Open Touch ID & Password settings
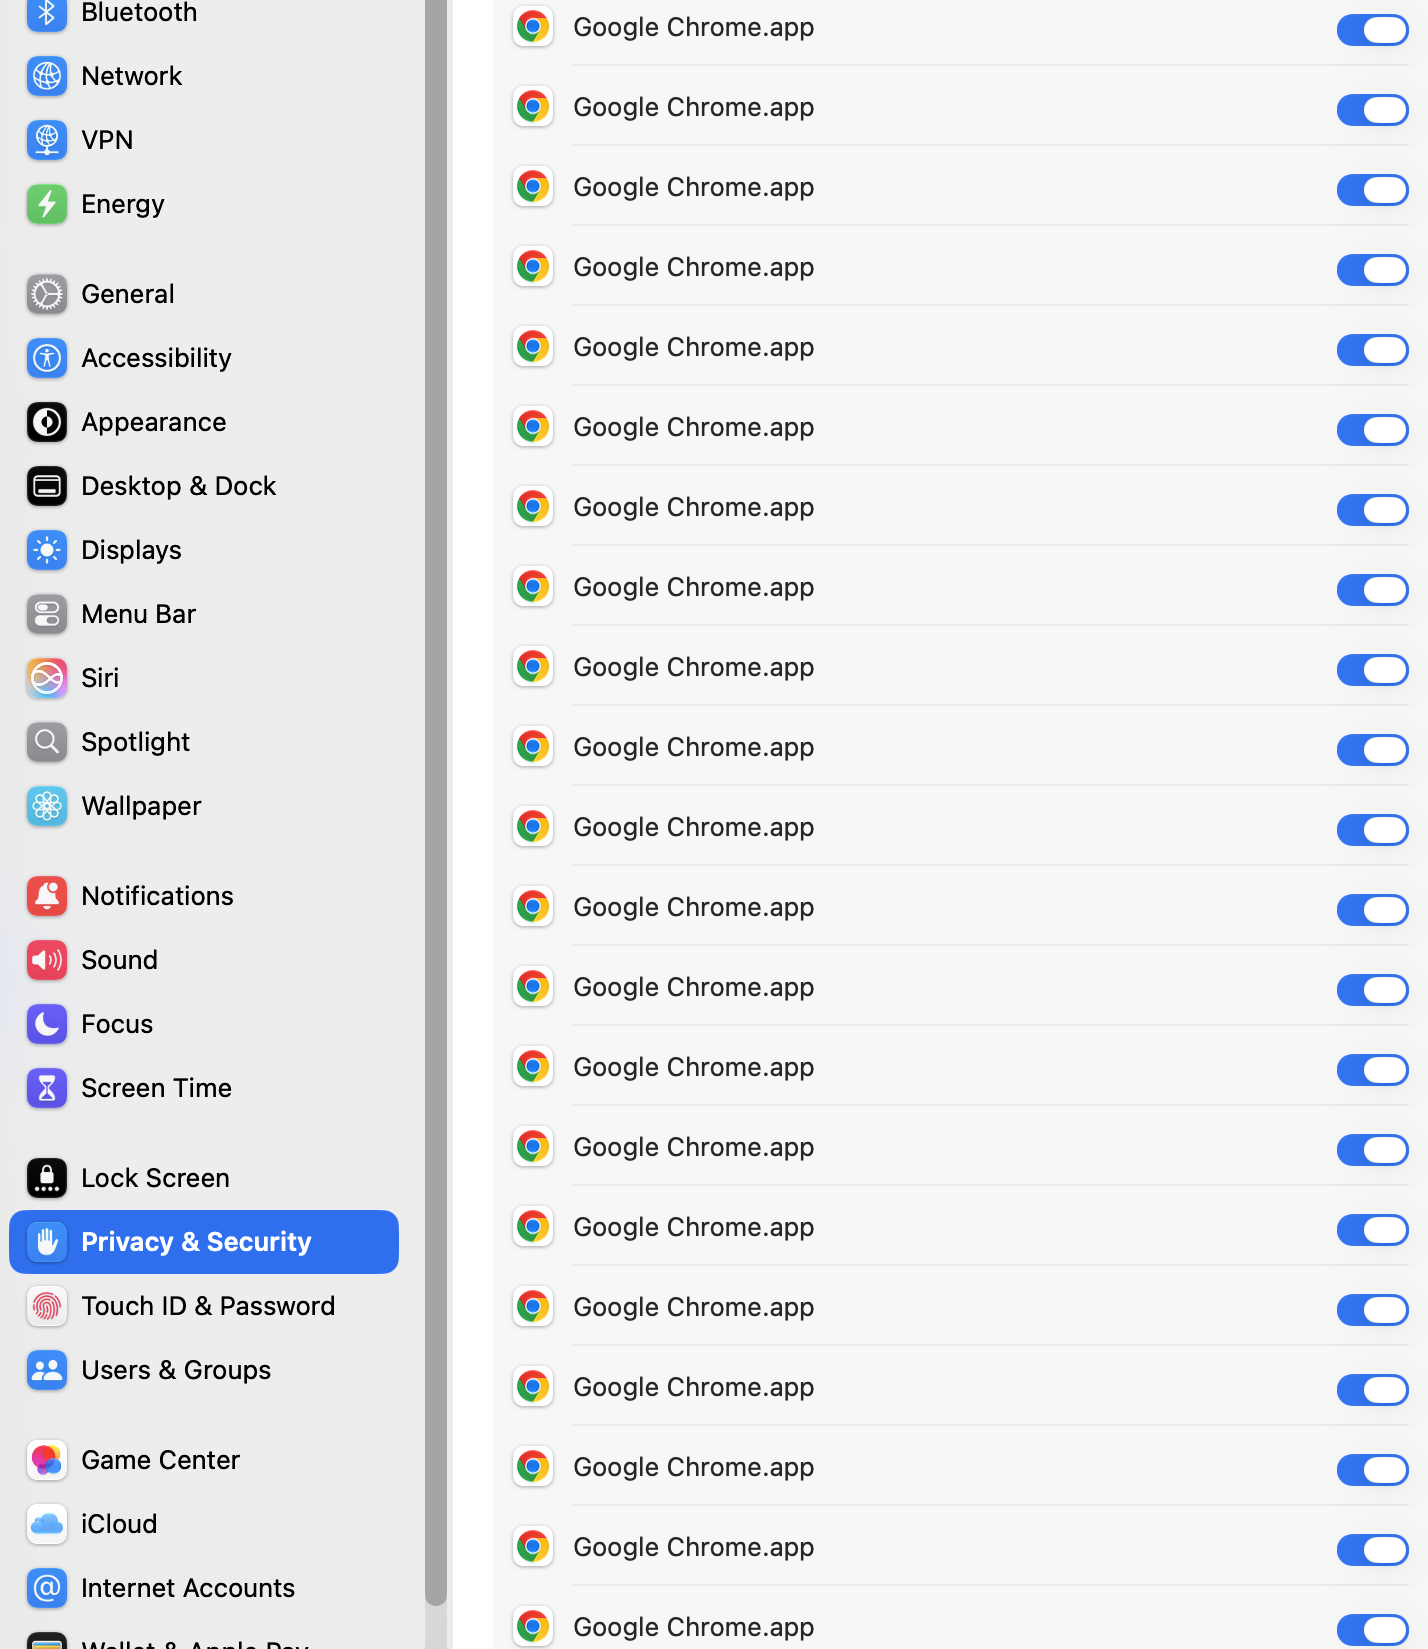 tap(204, 1306)
